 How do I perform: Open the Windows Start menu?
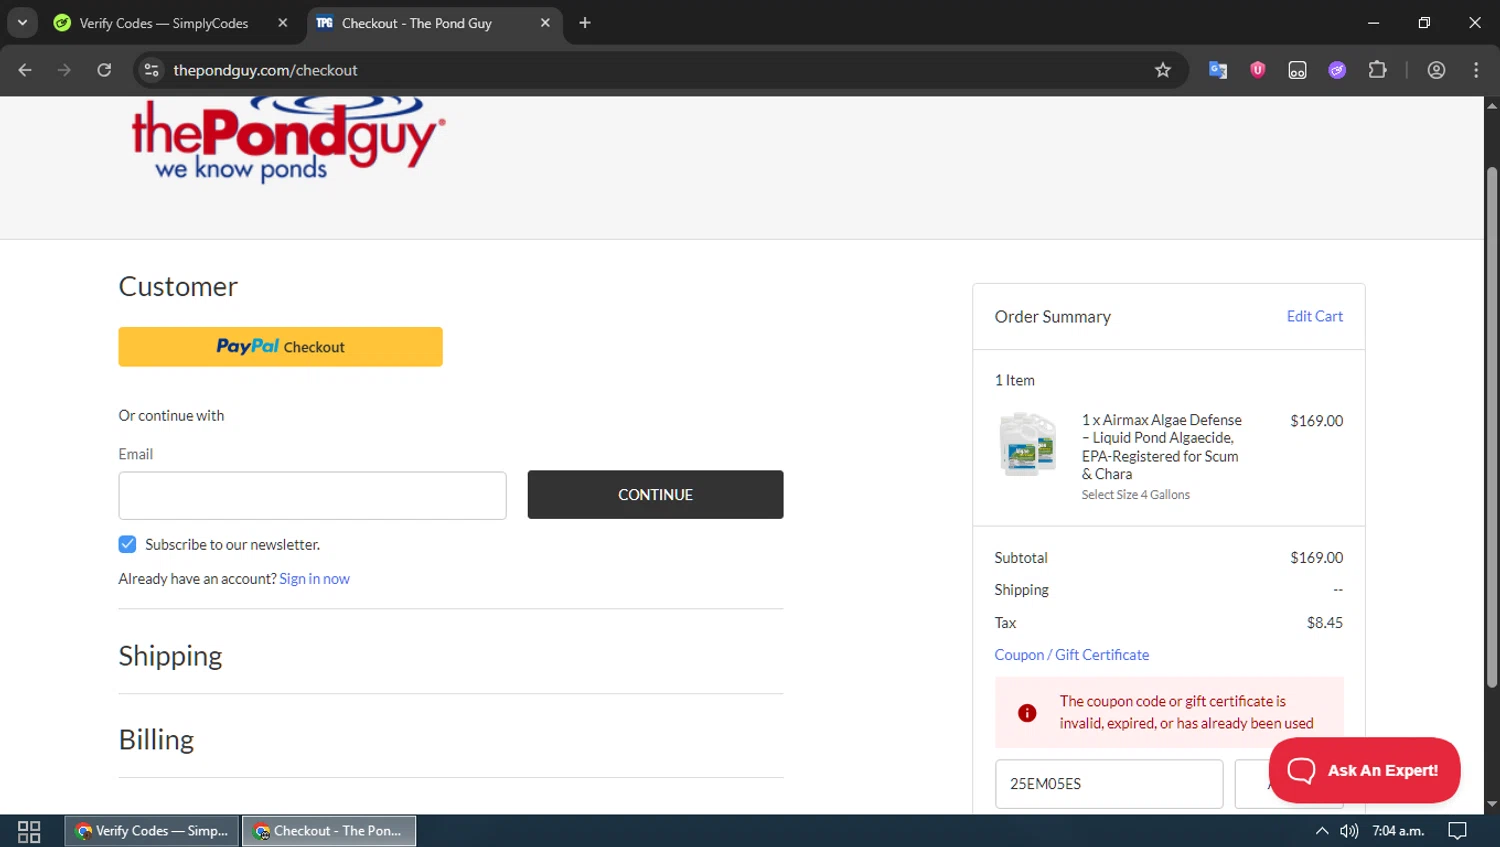click(29, 831)
